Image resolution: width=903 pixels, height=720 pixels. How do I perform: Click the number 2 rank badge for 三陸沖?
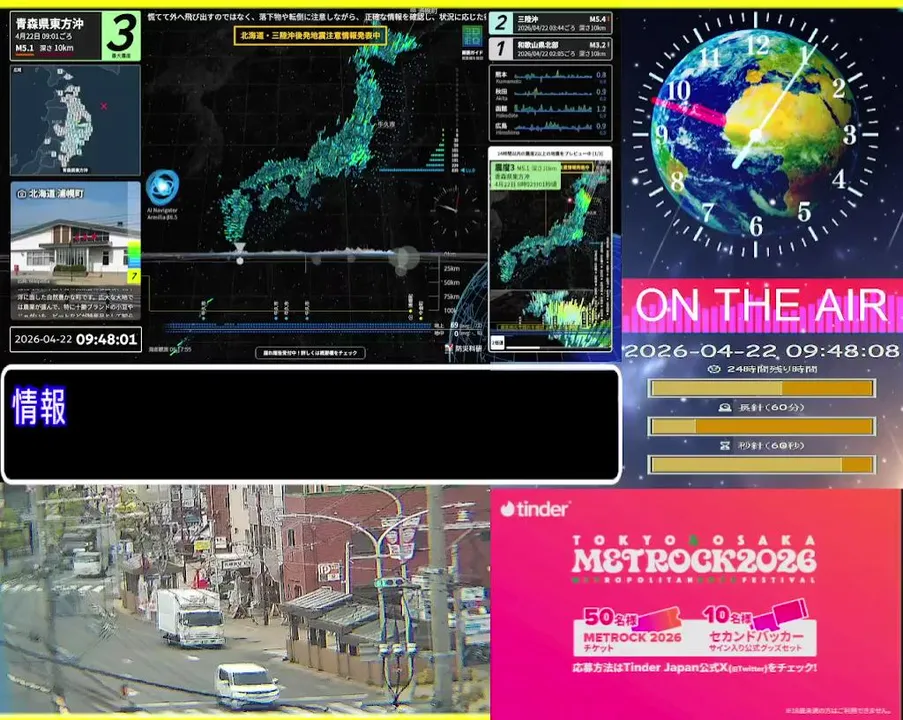[x=501, y=23]
